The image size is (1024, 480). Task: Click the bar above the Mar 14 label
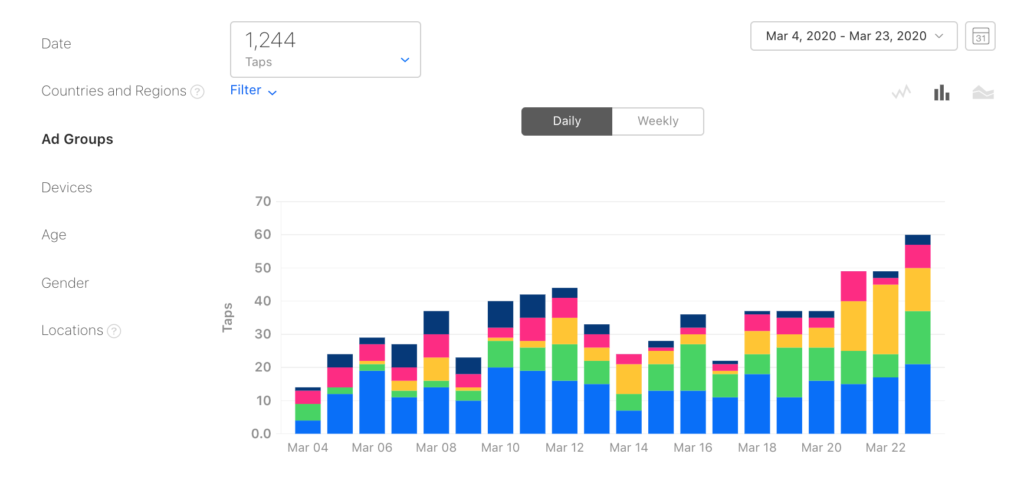coord(629,394)
